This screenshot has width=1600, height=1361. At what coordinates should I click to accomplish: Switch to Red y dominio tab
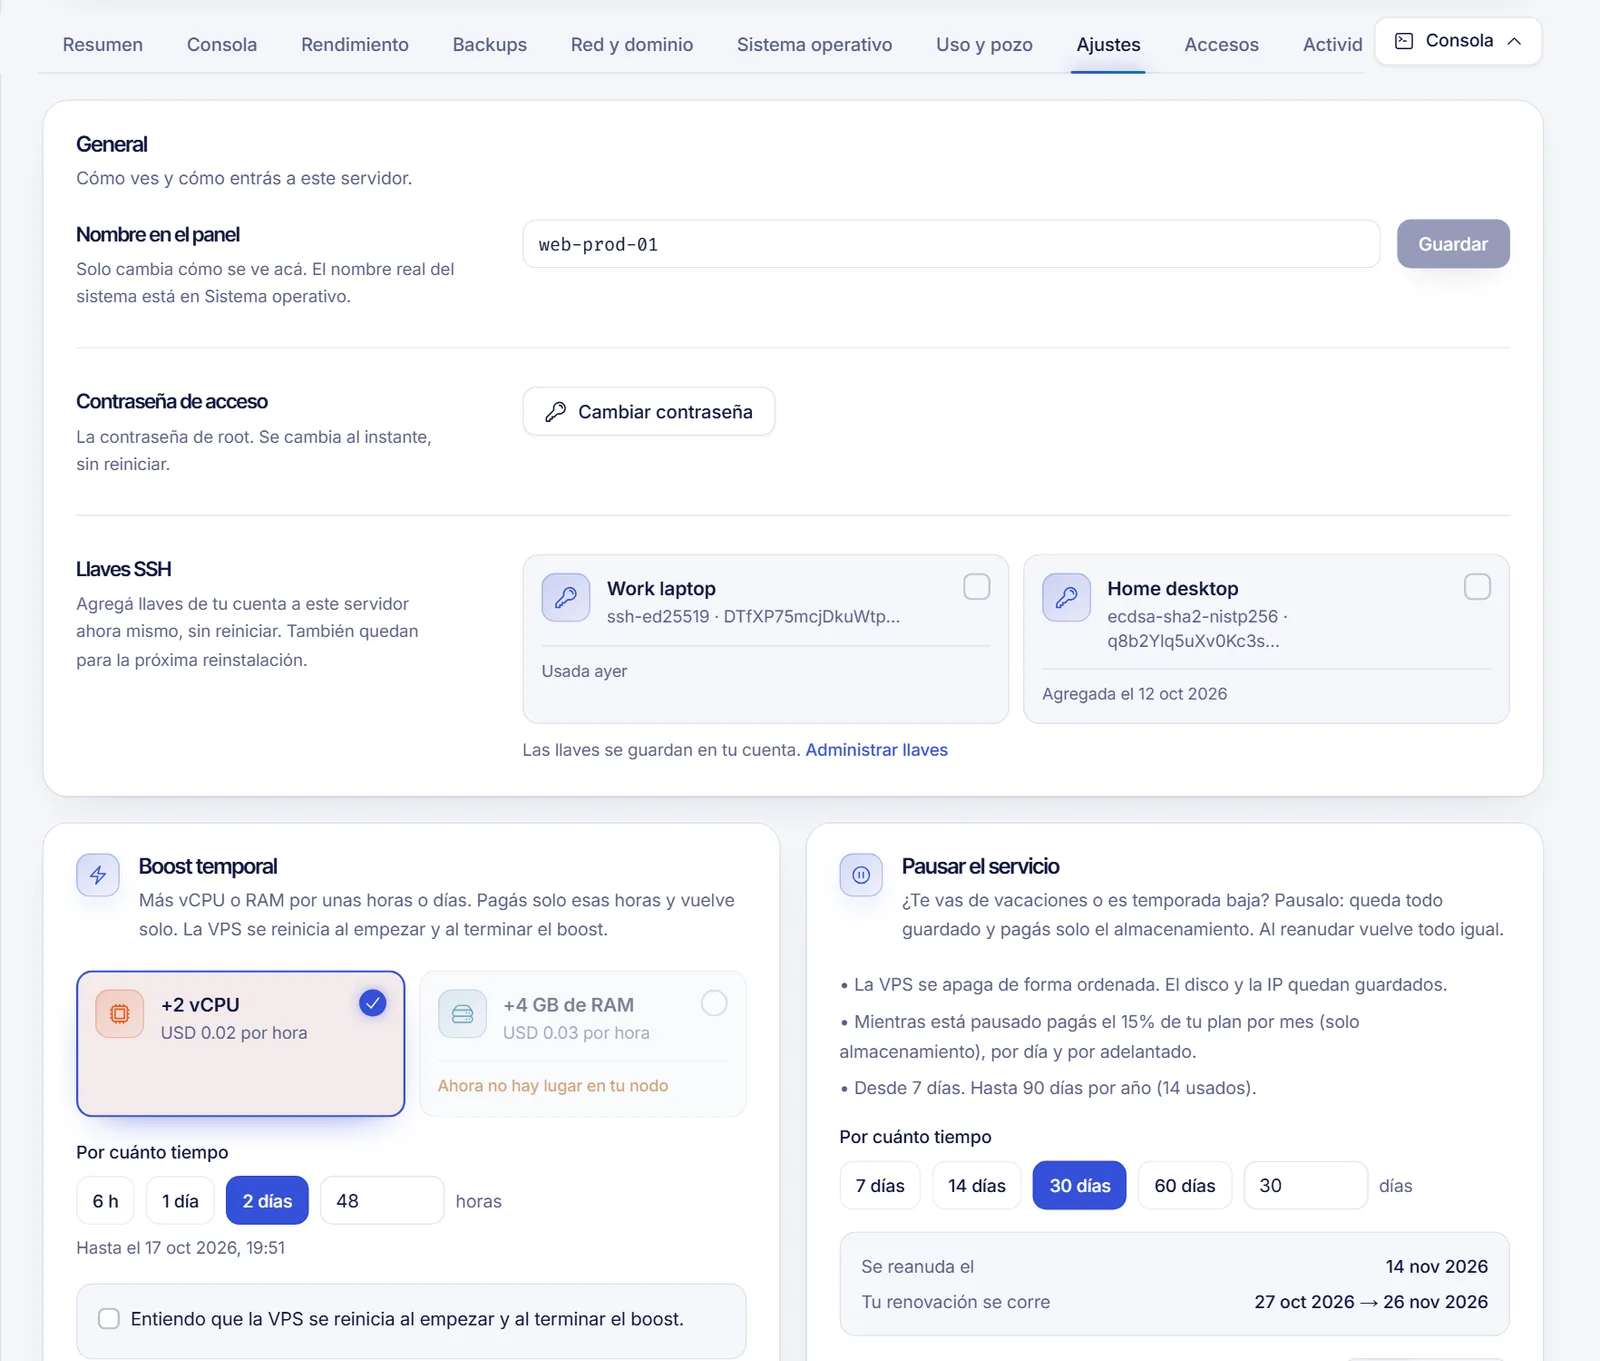coord(632,45)
